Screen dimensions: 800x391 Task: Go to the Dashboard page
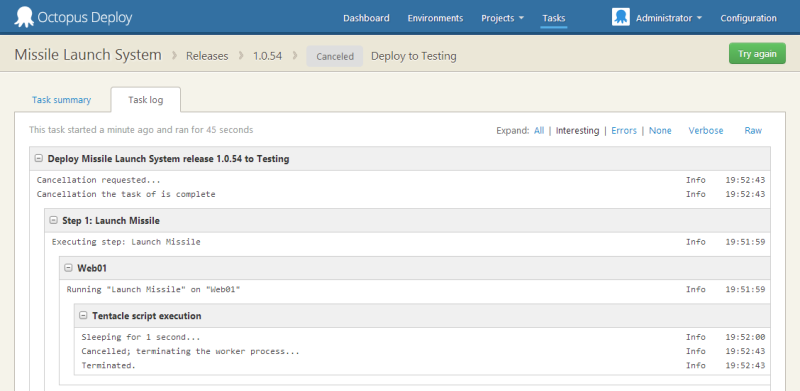coord(366,18)
